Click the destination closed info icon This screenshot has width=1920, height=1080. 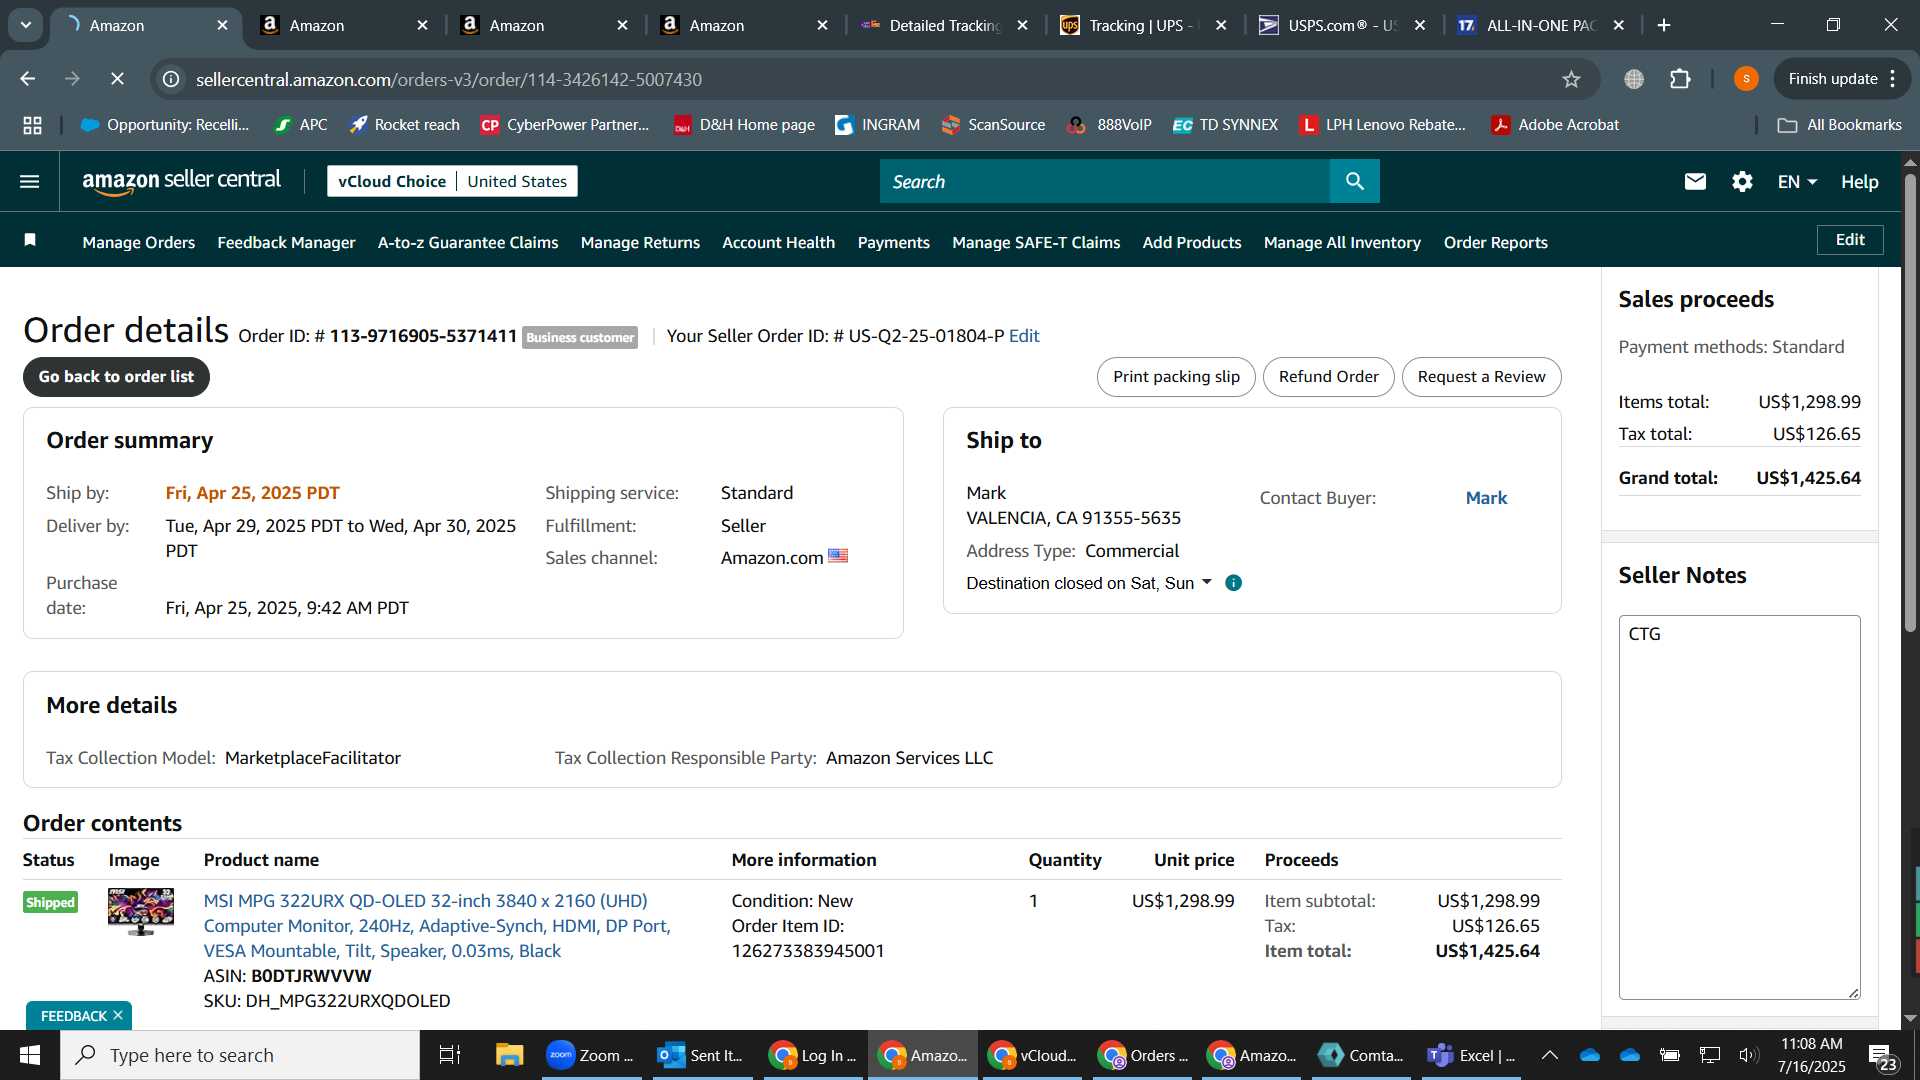[x=1234, y=583]
